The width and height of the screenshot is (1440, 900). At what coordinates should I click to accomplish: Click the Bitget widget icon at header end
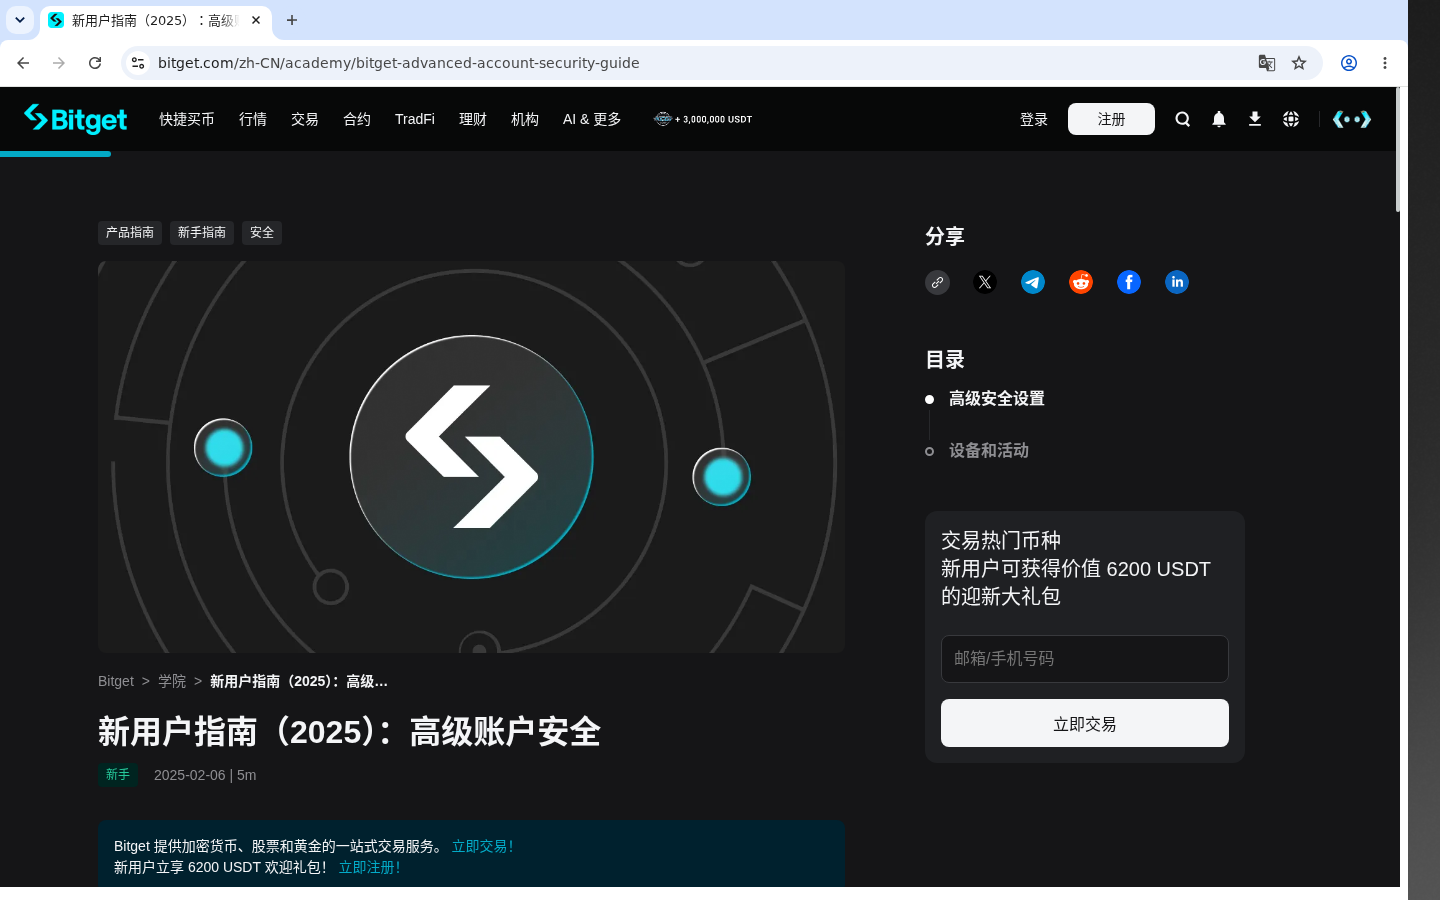pos(1352,119)
